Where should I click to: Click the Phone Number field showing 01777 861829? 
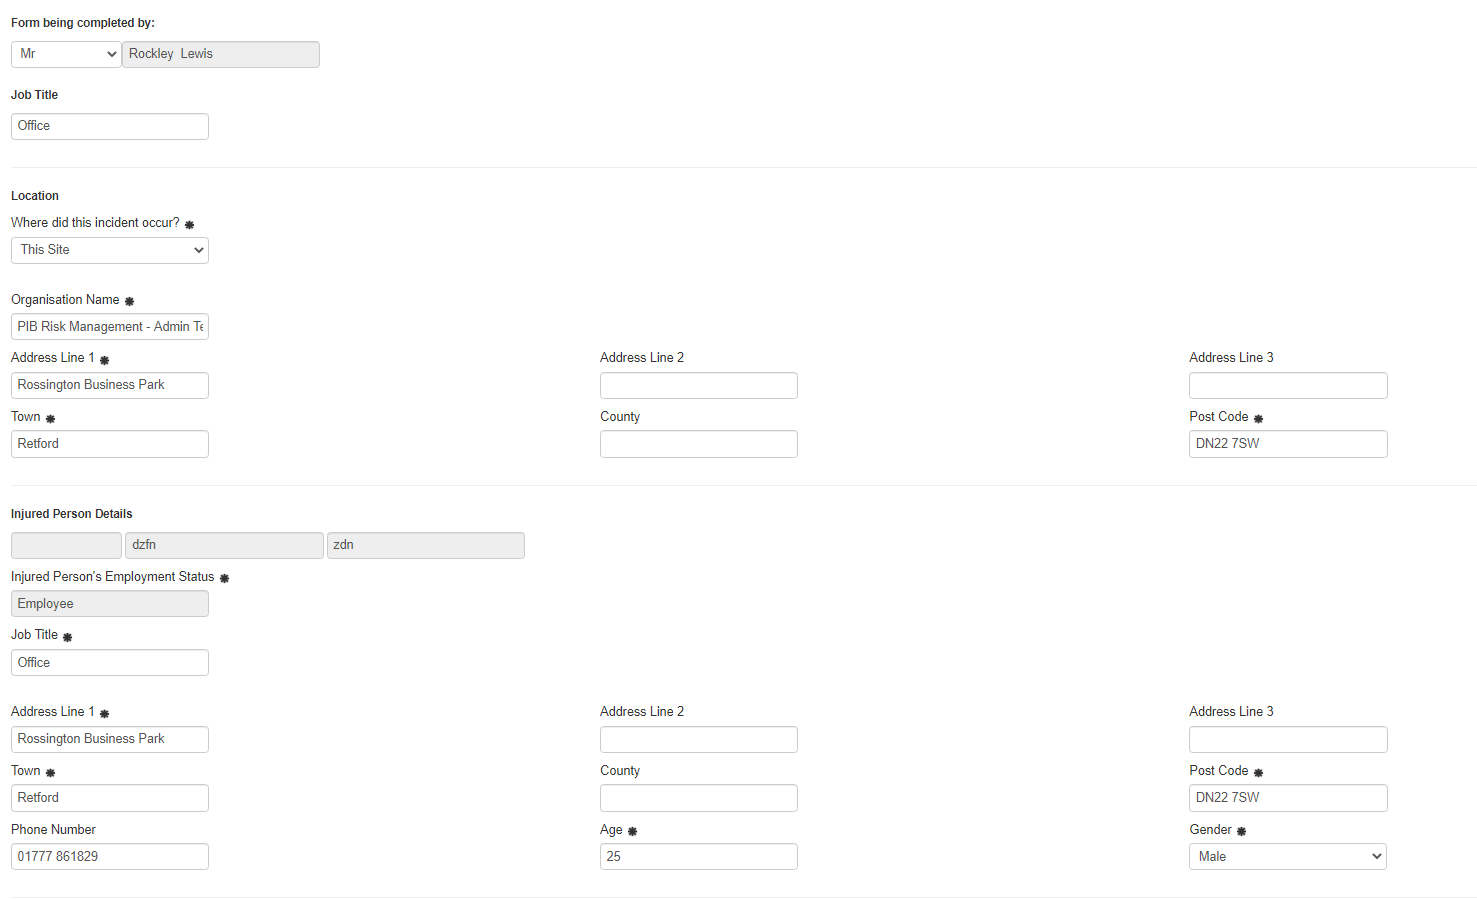click(109, 856)
